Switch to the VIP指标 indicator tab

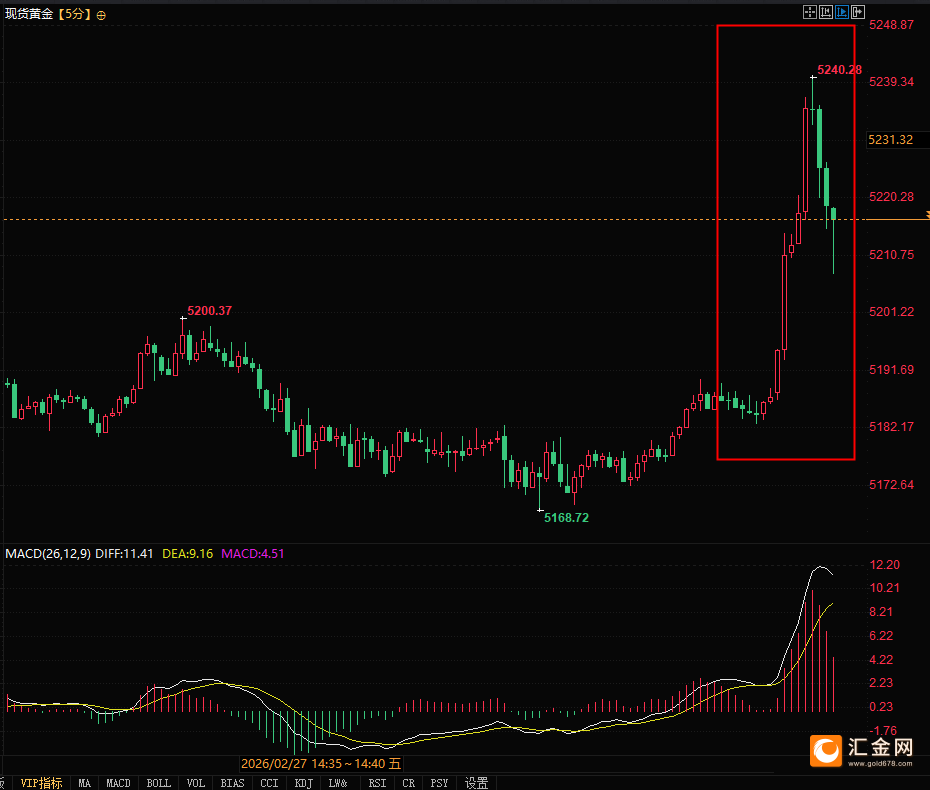(41, 783)
